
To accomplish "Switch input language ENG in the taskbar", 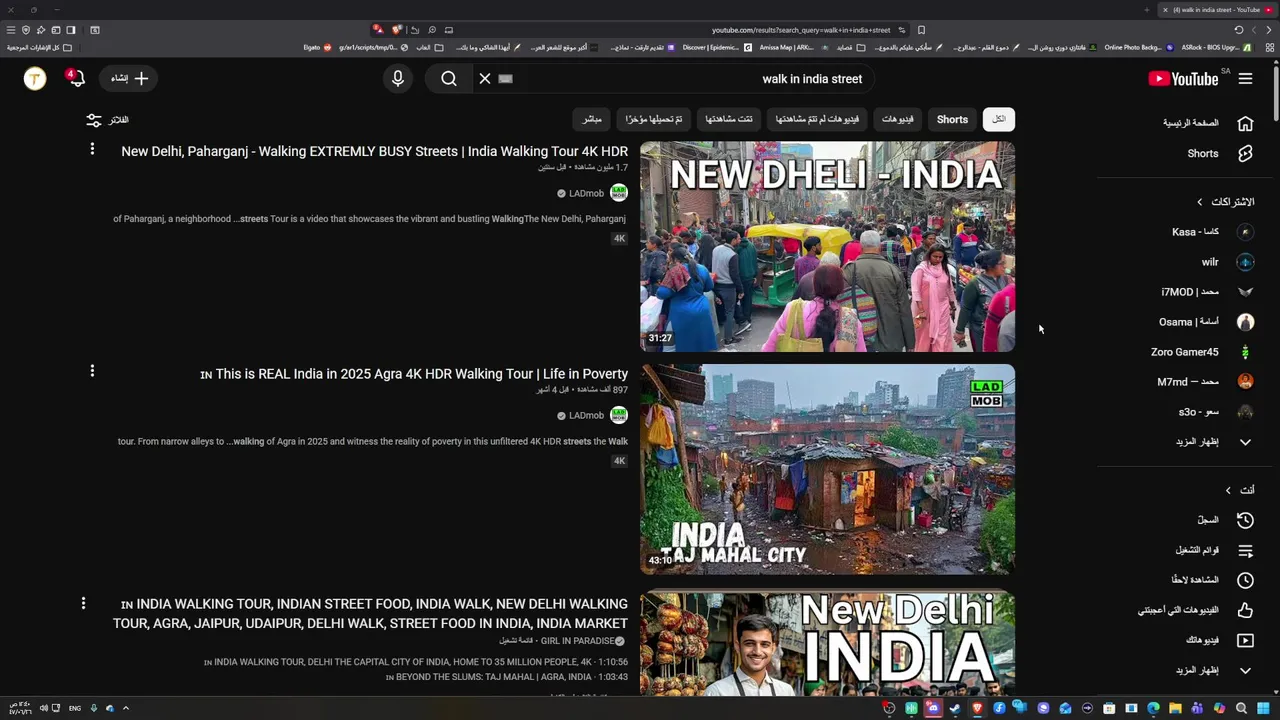I will pyautogui.click(x=75, y=708).
